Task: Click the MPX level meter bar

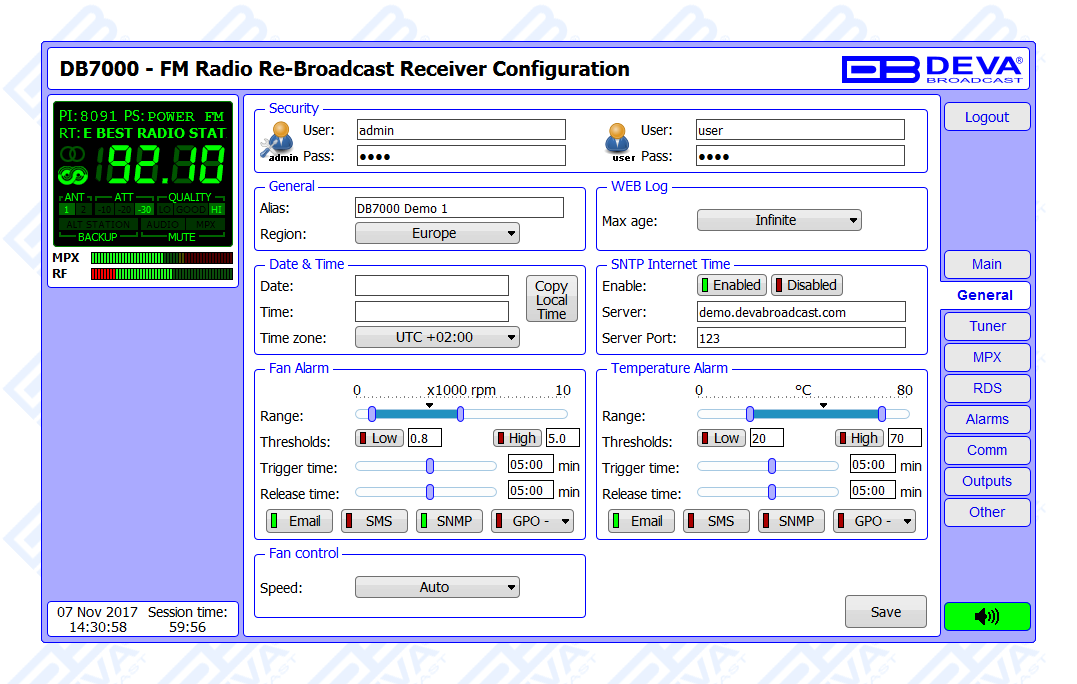Action: pos(161,258)
